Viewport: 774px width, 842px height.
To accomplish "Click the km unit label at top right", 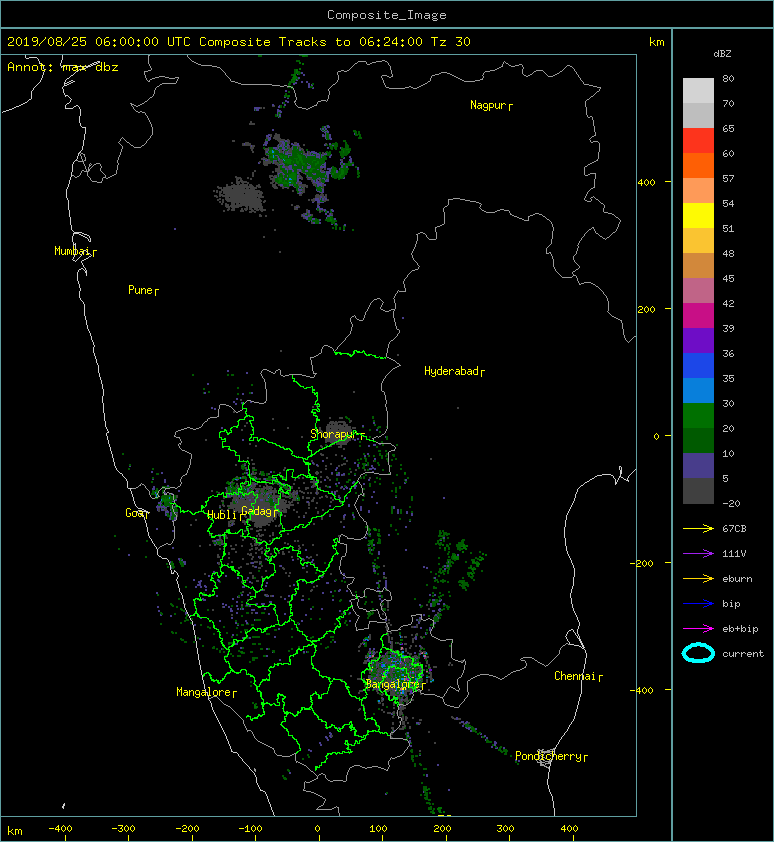I will coord(657,42).
